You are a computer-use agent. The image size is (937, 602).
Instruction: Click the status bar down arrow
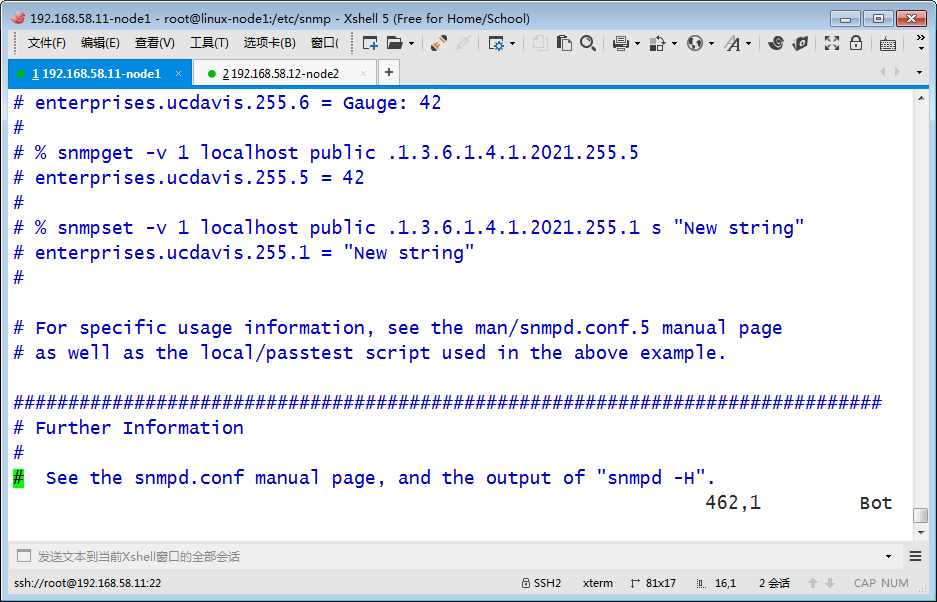pyautogui.click(x=830, y=583)
